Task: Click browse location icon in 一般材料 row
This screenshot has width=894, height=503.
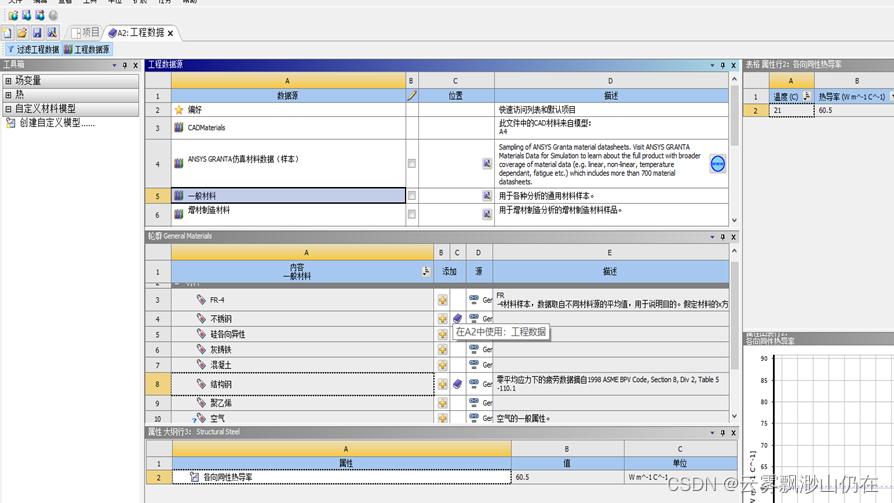Action: tap(487, 196)
